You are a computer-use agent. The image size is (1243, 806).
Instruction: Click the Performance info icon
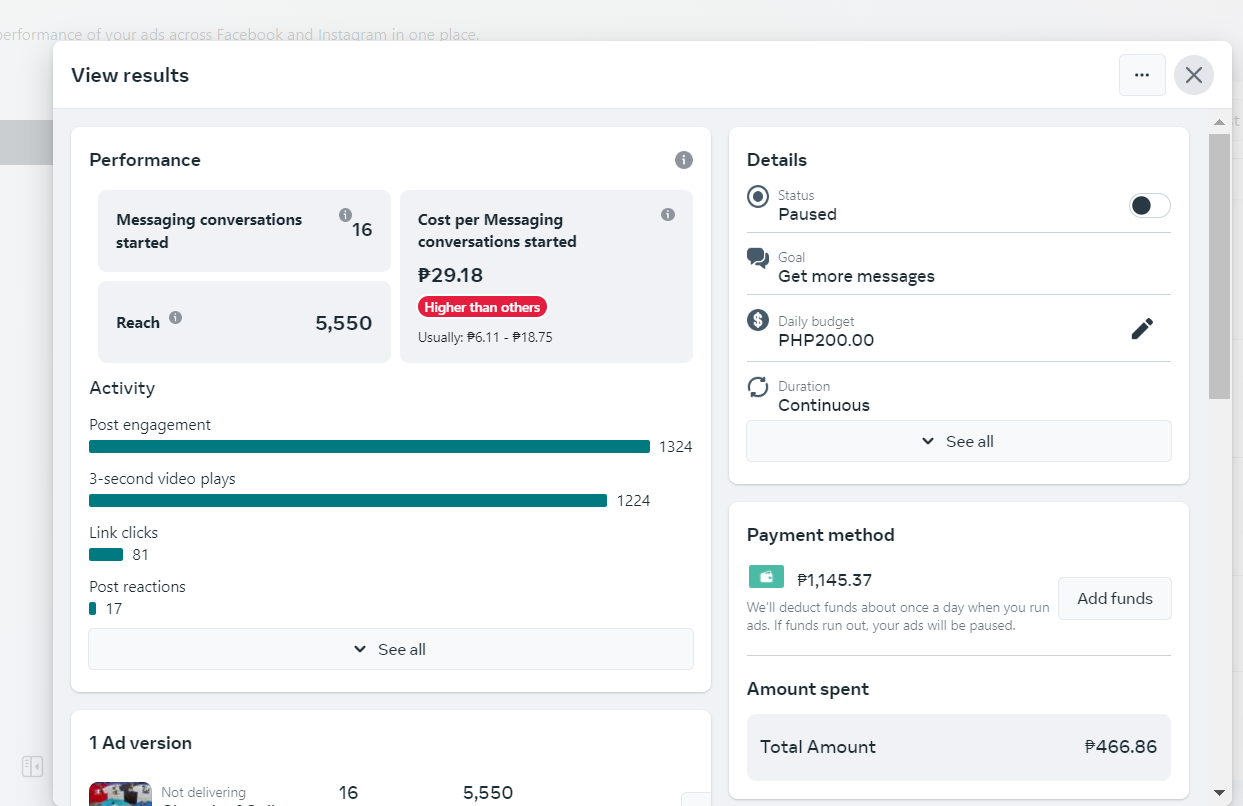684,160
